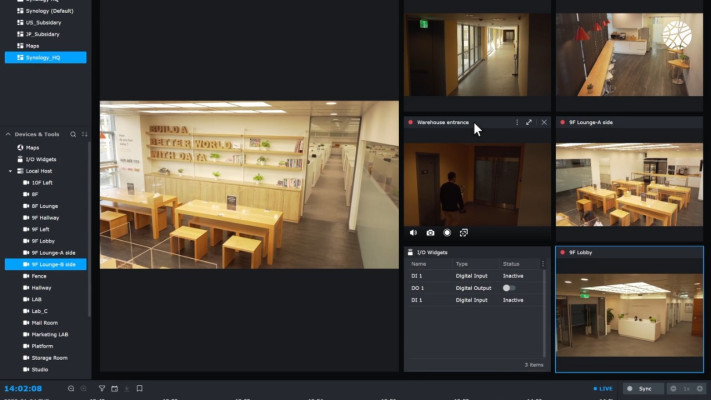Sort the Devices & Tools list

coord(84,134)
